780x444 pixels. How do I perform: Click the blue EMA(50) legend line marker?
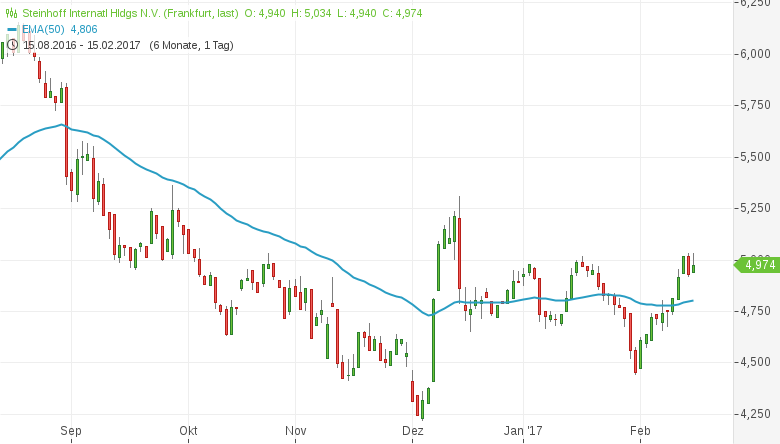click(12, 29)
